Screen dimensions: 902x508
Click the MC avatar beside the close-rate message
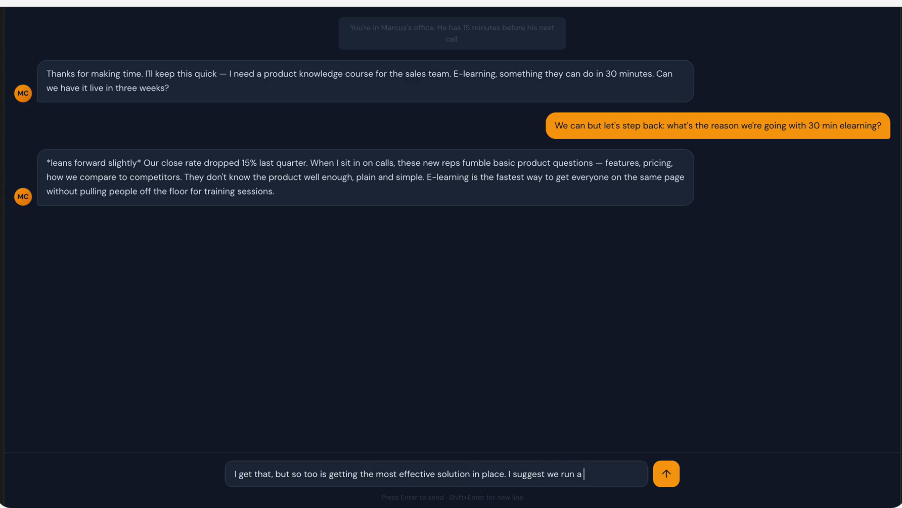pyautogui.click(x=23, y=197)
